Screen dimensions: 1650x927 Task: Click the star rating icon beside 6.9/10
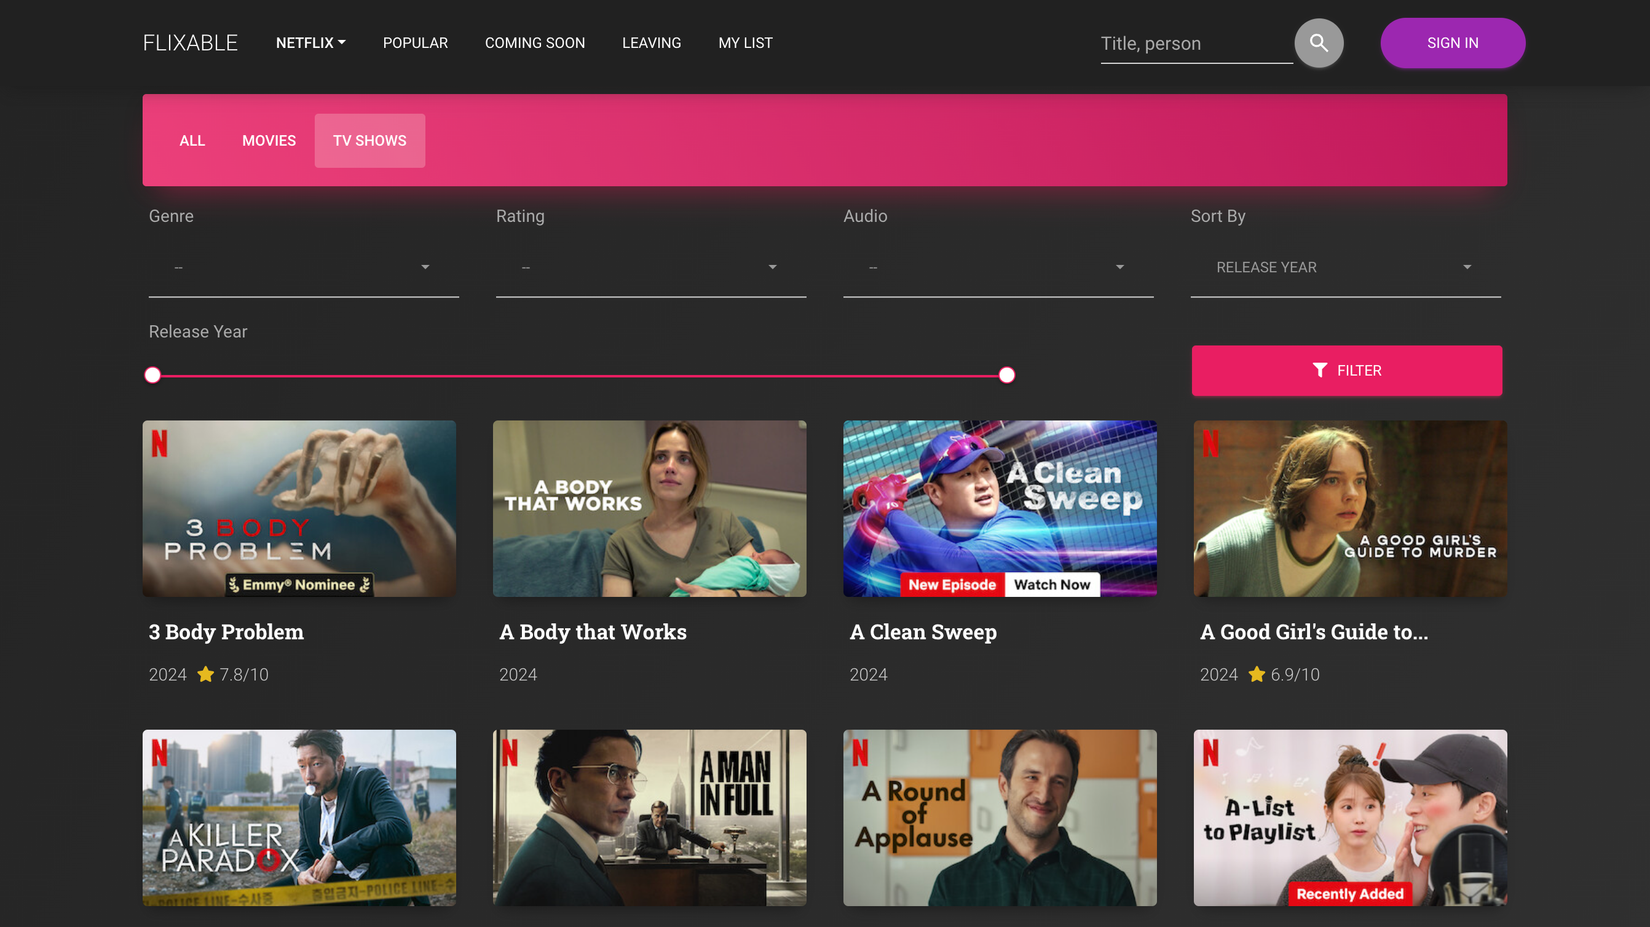click(x=1257, y=674)
